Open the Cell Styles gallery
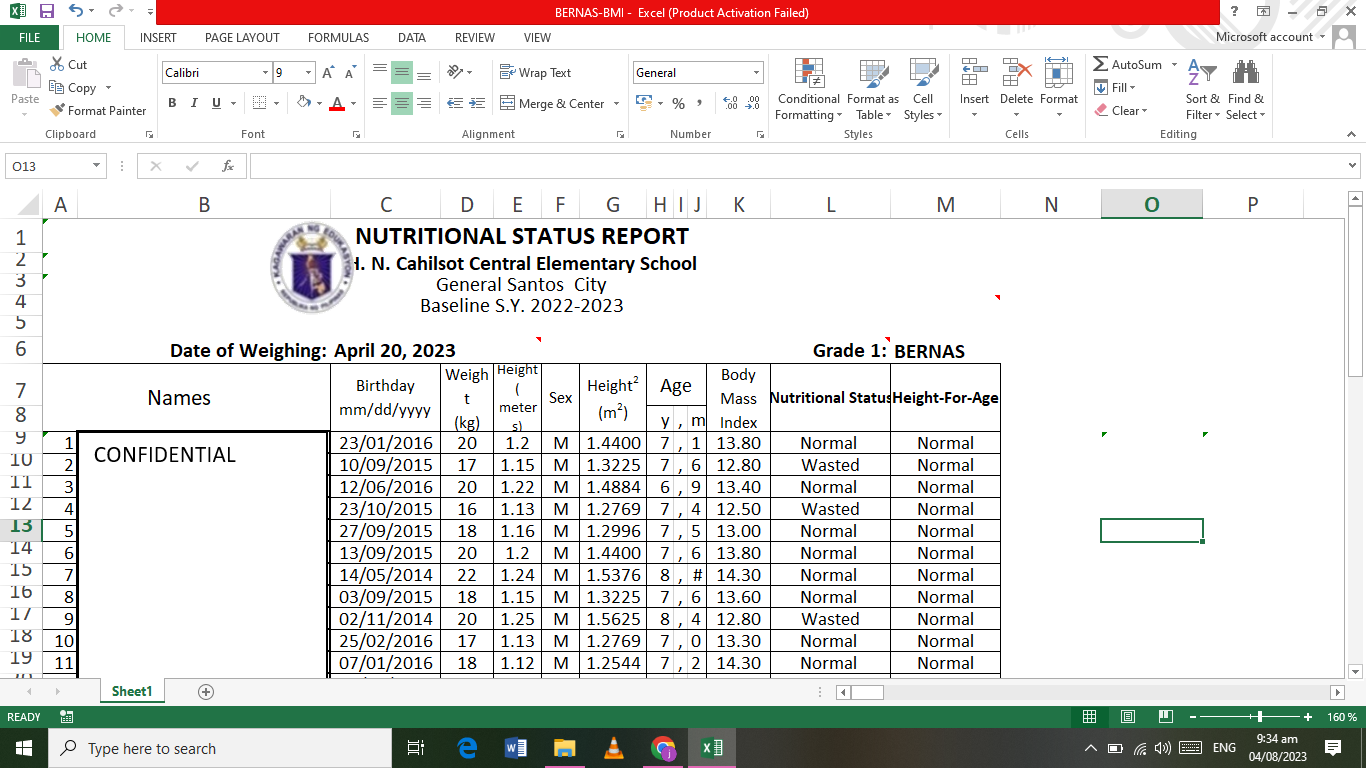The height and width of the screenshot is (768, 1366). [923, 90]
